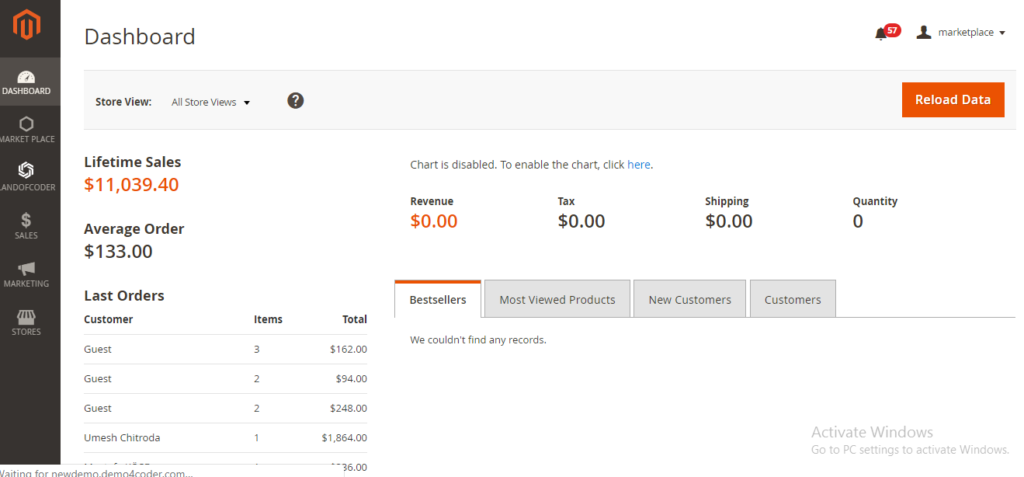Select the Guest order totaling $162.00
Viewport: 1024px width, 477px height.
(225, 350)
